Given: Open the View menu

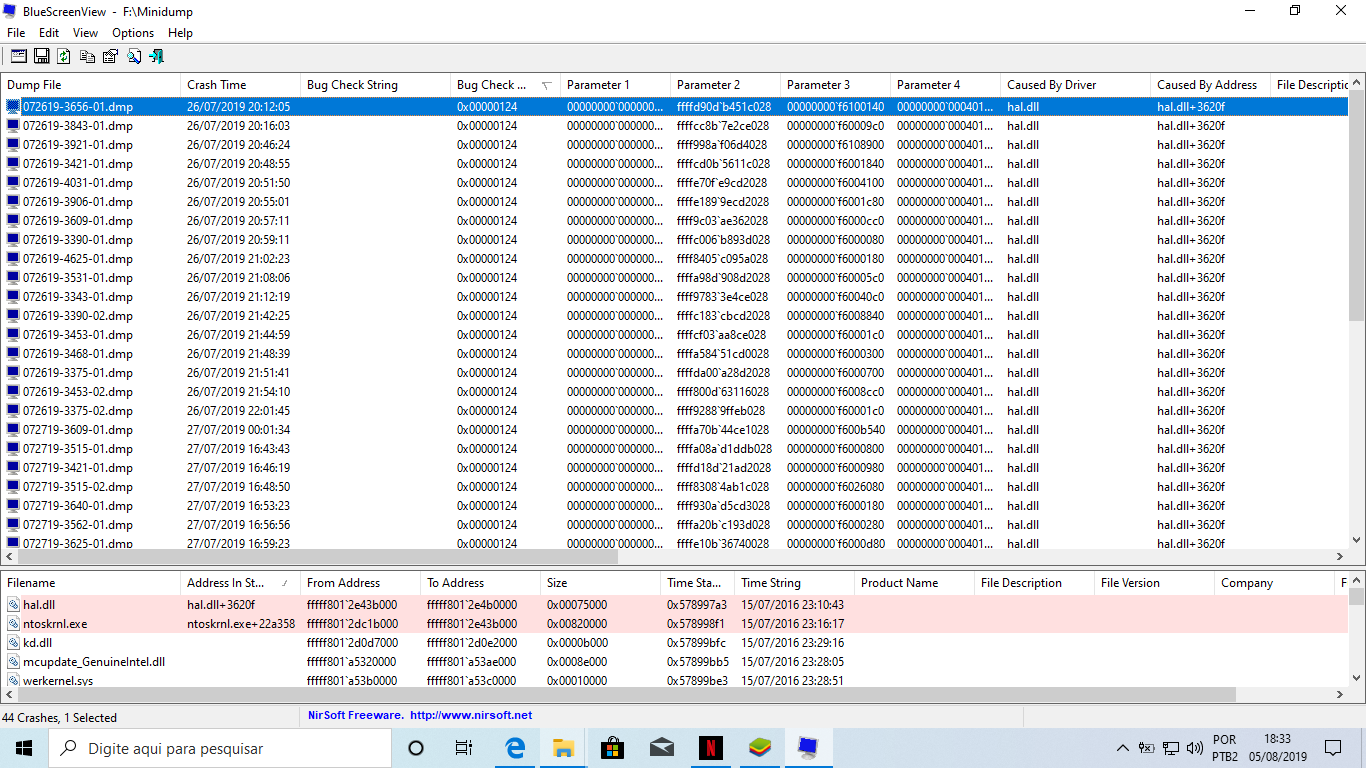Looking at the screenshot, I should (x=86, y=33).
